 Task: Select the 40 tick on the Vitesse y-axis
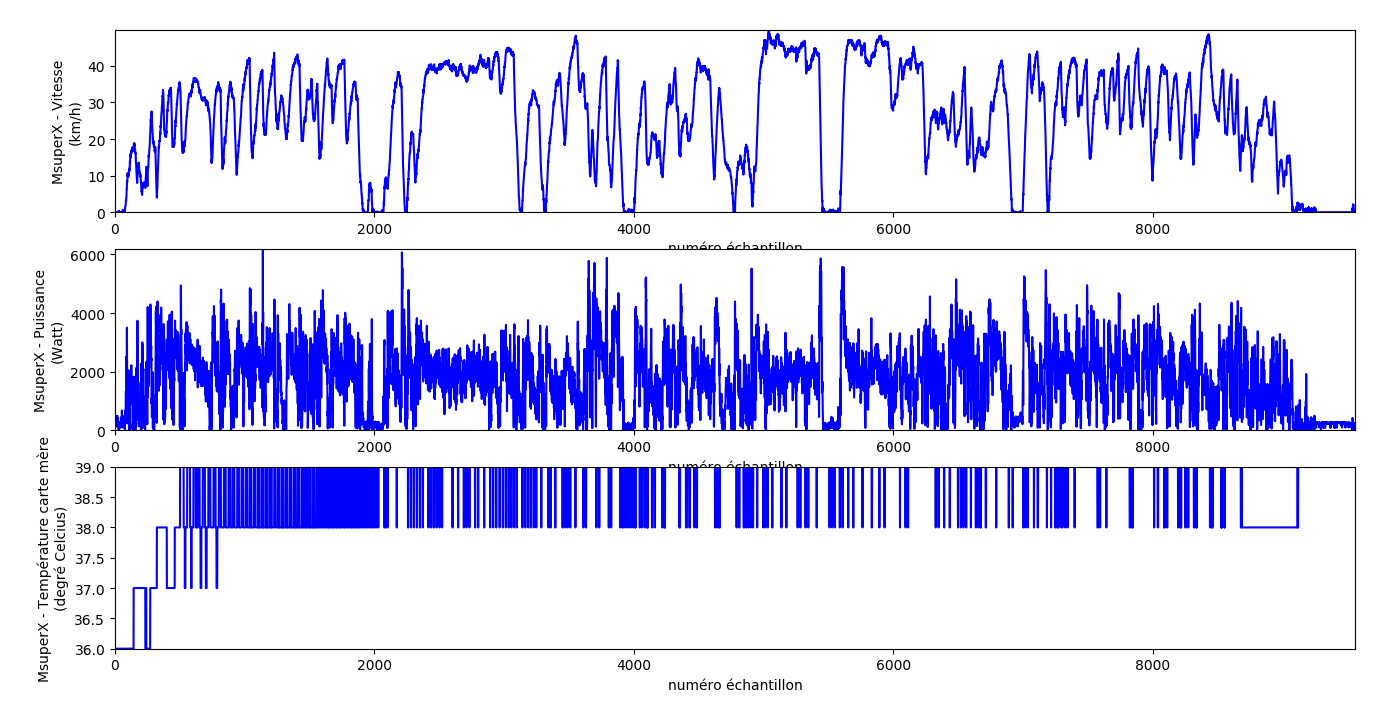(x=99, y=67)
